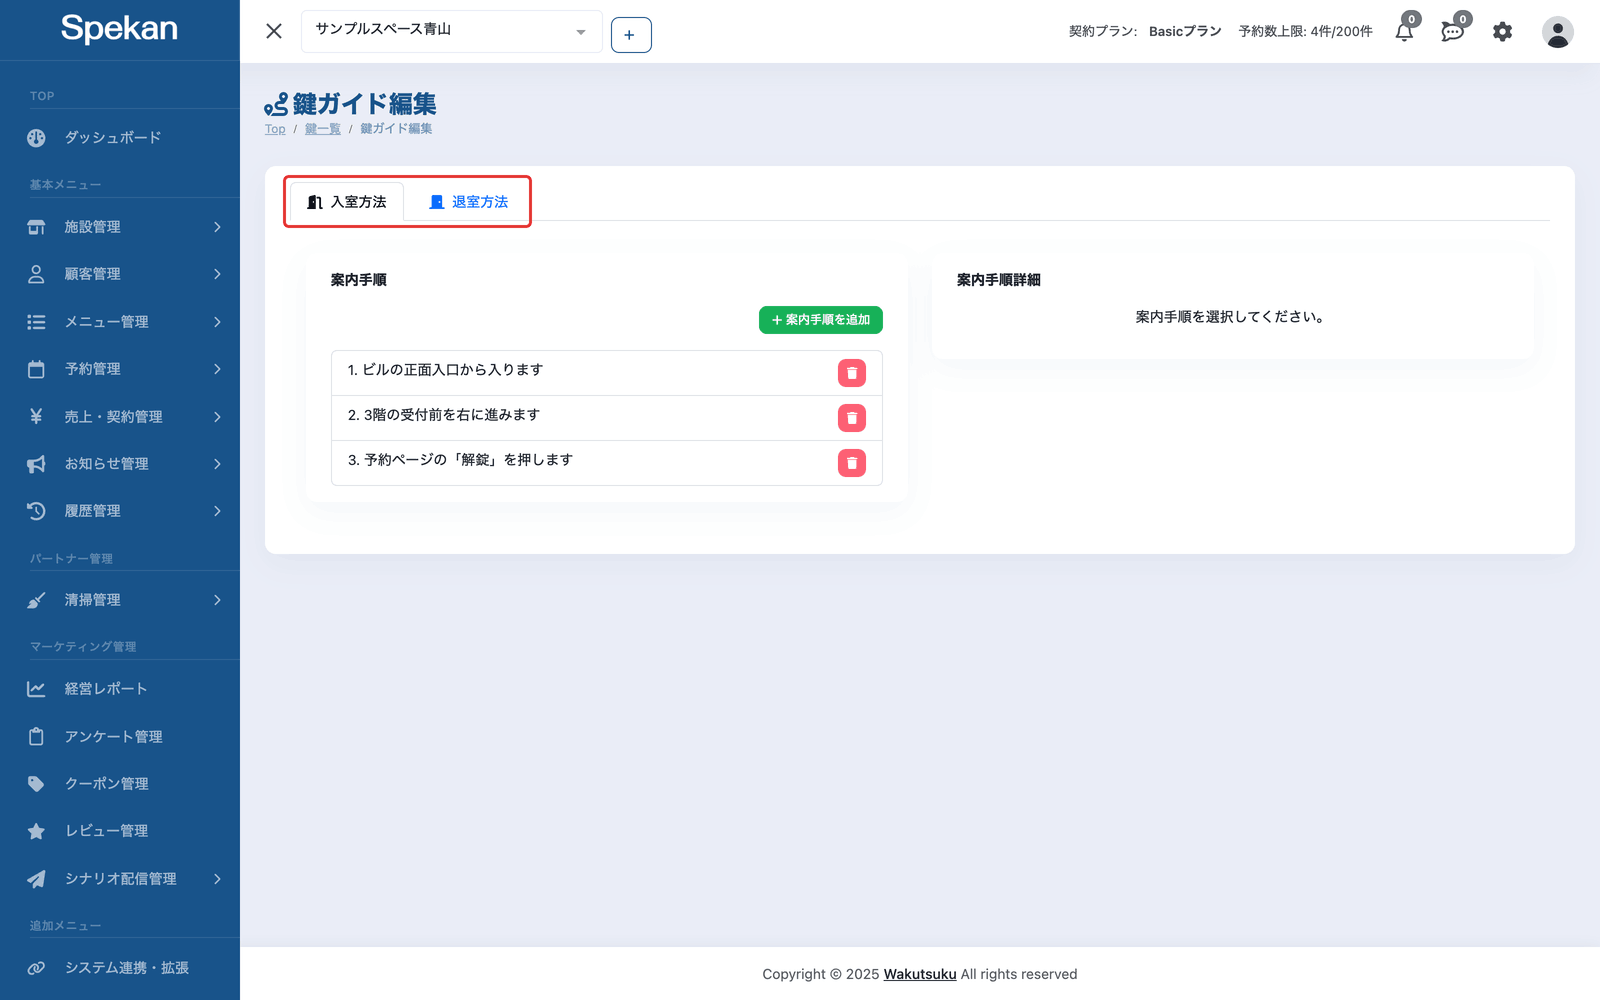Click the ダッシュボード icon in the sidebar
The height and width of the screenshot is (1000, 1600).
[36, 138]
